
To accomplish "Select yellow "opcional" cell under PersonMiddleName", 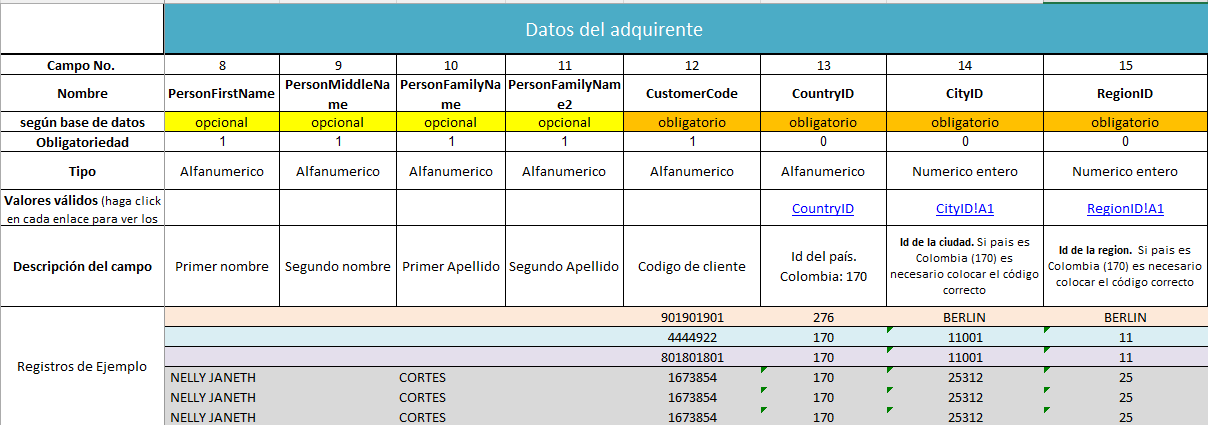I will point(337,123).
